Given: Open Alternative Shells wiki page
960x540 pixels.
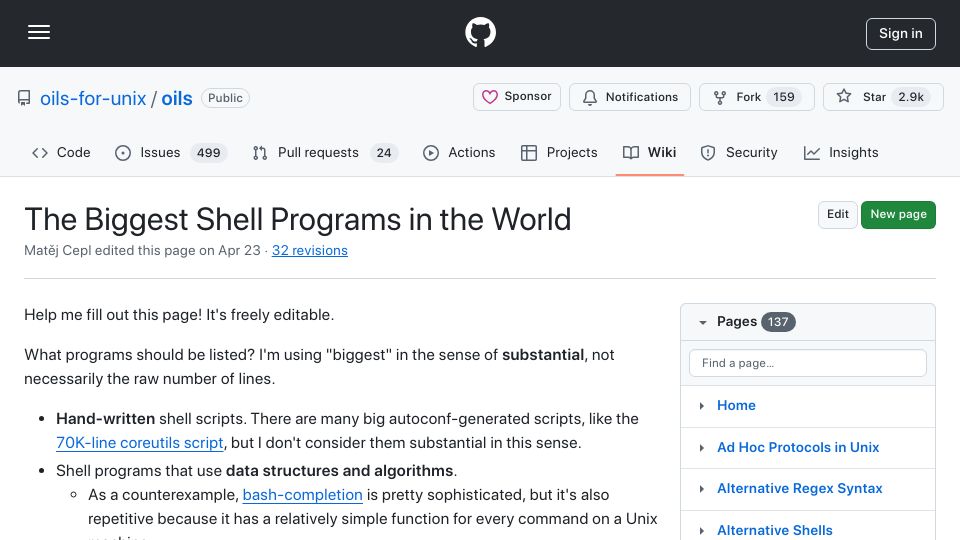Looking at the screenshot, I should coord(774,530).
